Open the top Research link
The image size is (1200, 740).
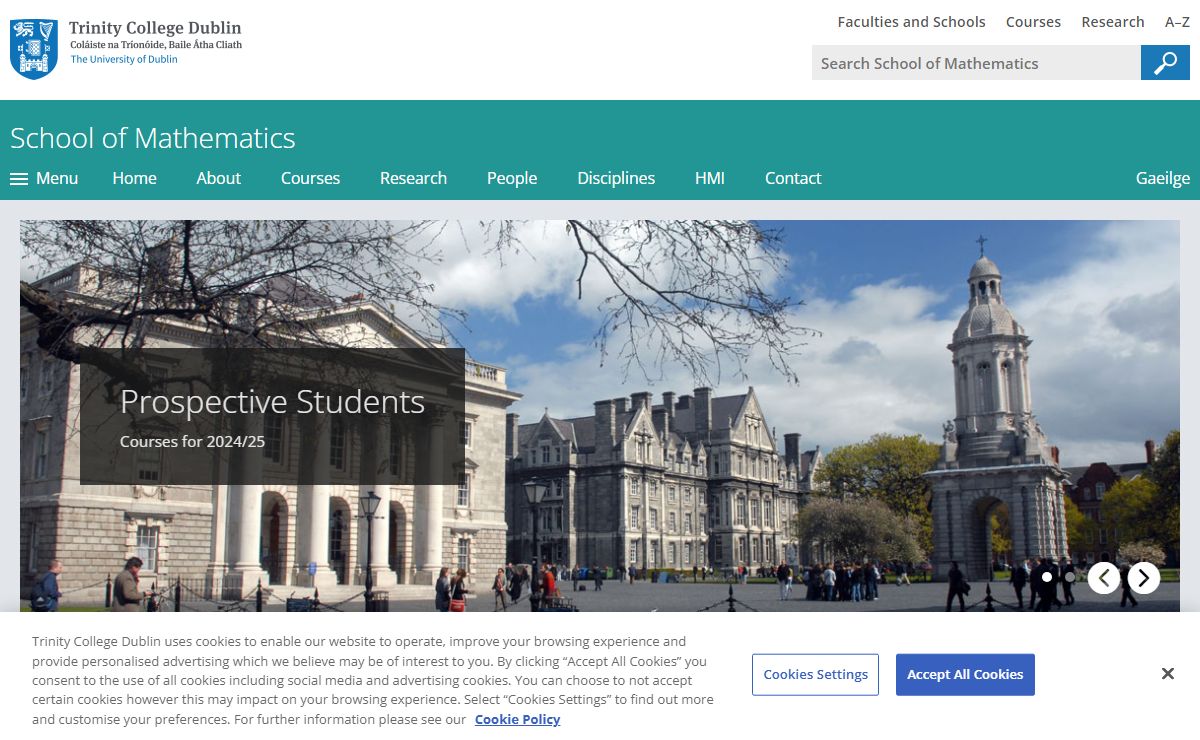point(1112,22)
